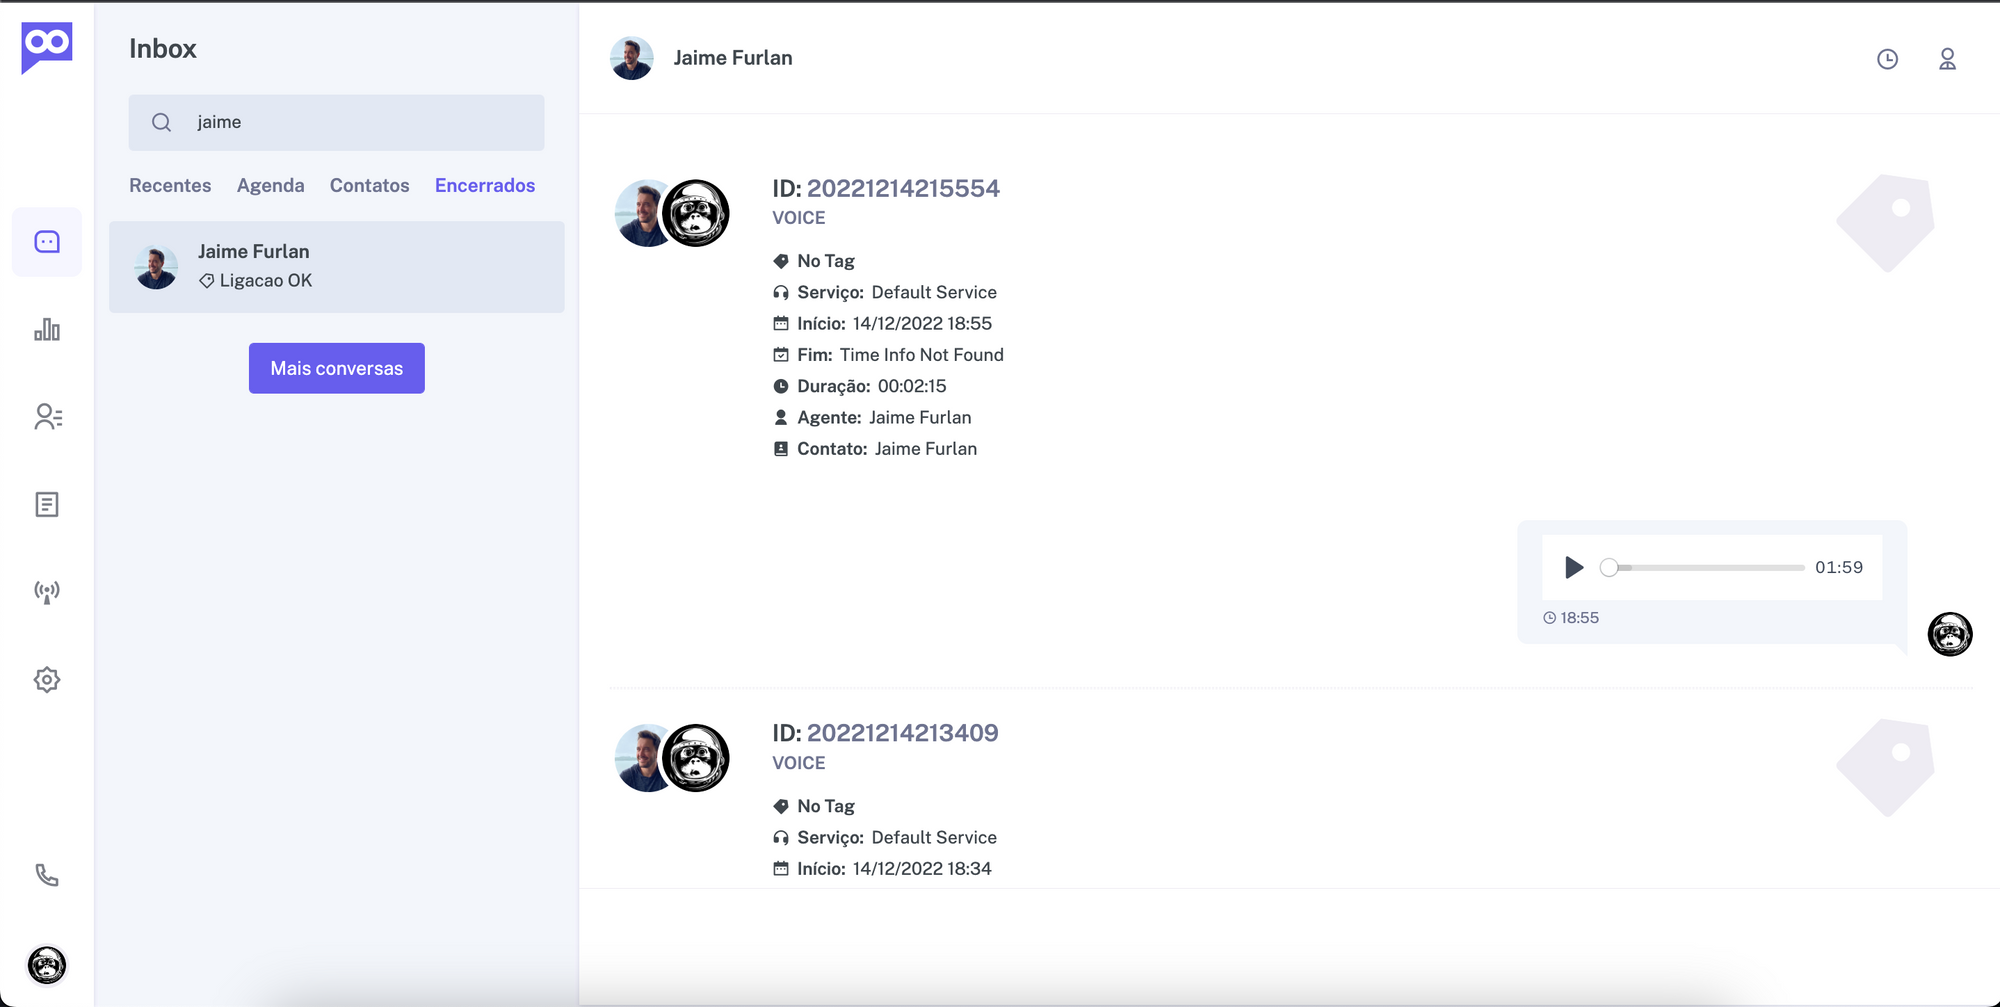Screen dimensions: 2000x1007
Task: Switch to the Recentes tab
Action: [x=170, y=185]
